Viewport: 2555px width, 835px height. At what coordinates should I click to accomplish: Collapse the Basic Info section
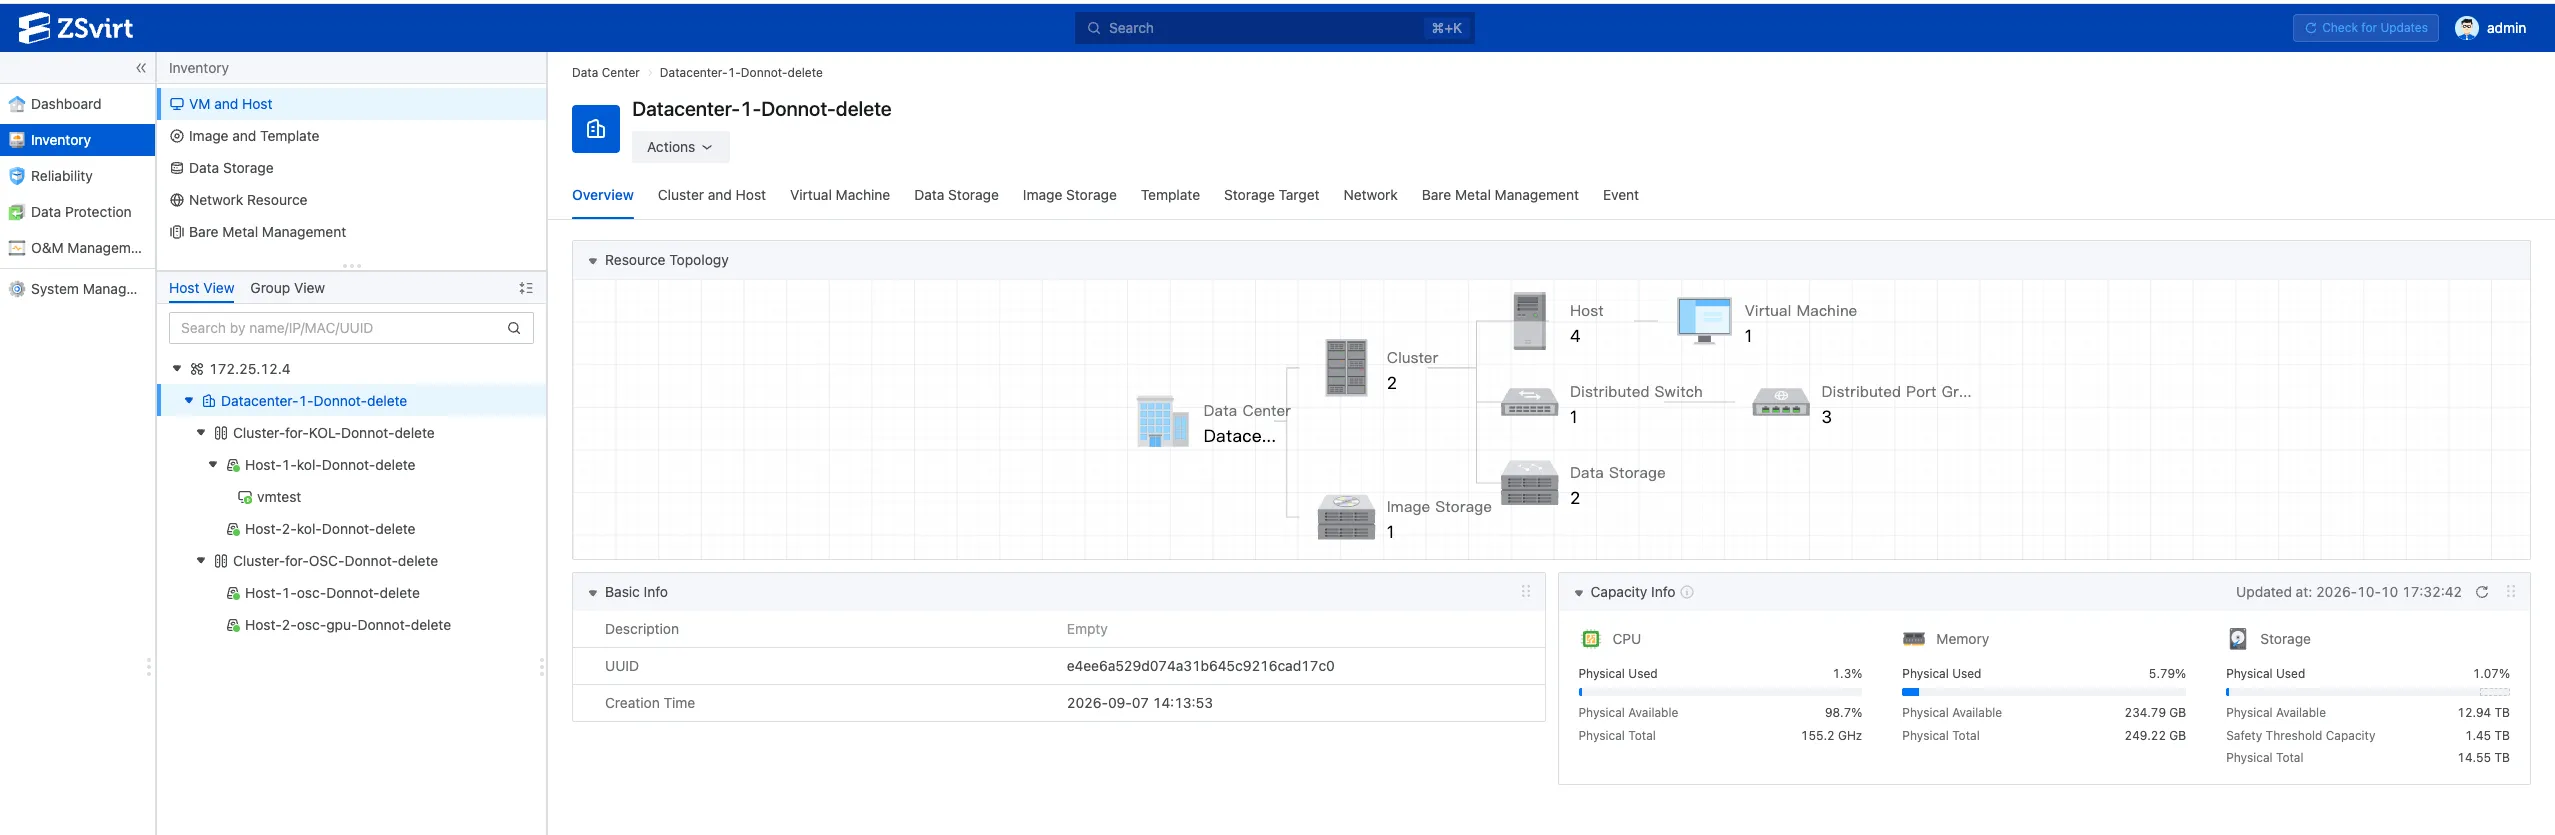[593, 593]
